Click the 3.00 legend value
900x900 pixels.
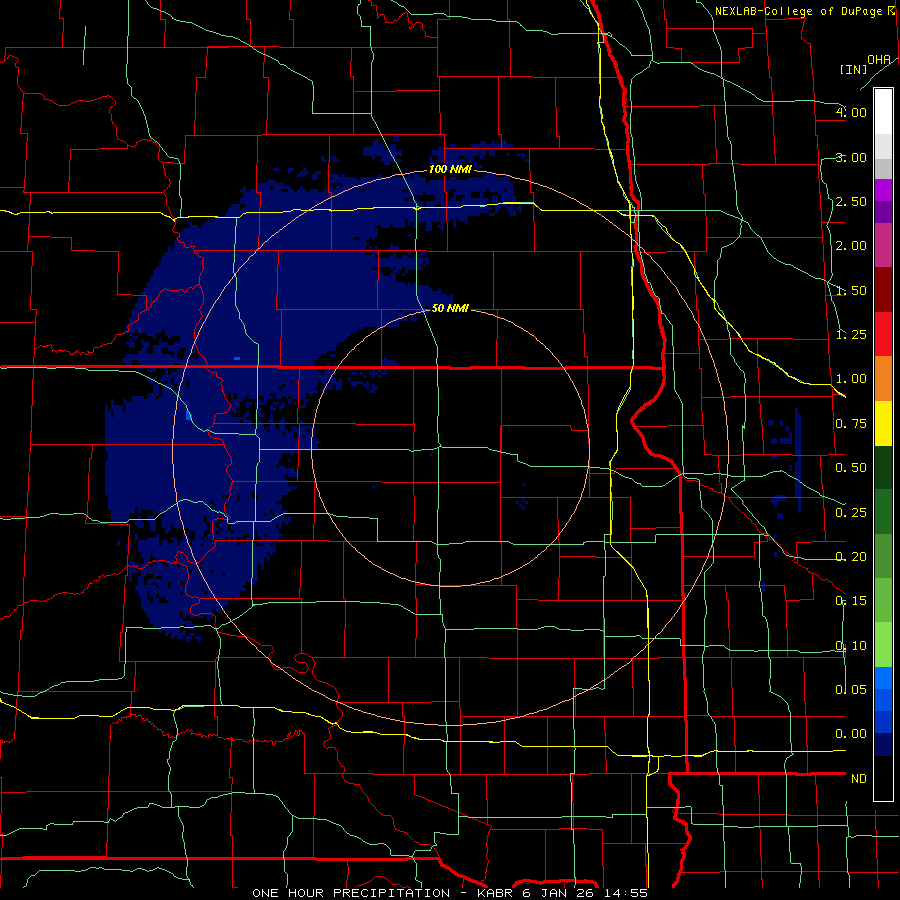coord(851,157)
